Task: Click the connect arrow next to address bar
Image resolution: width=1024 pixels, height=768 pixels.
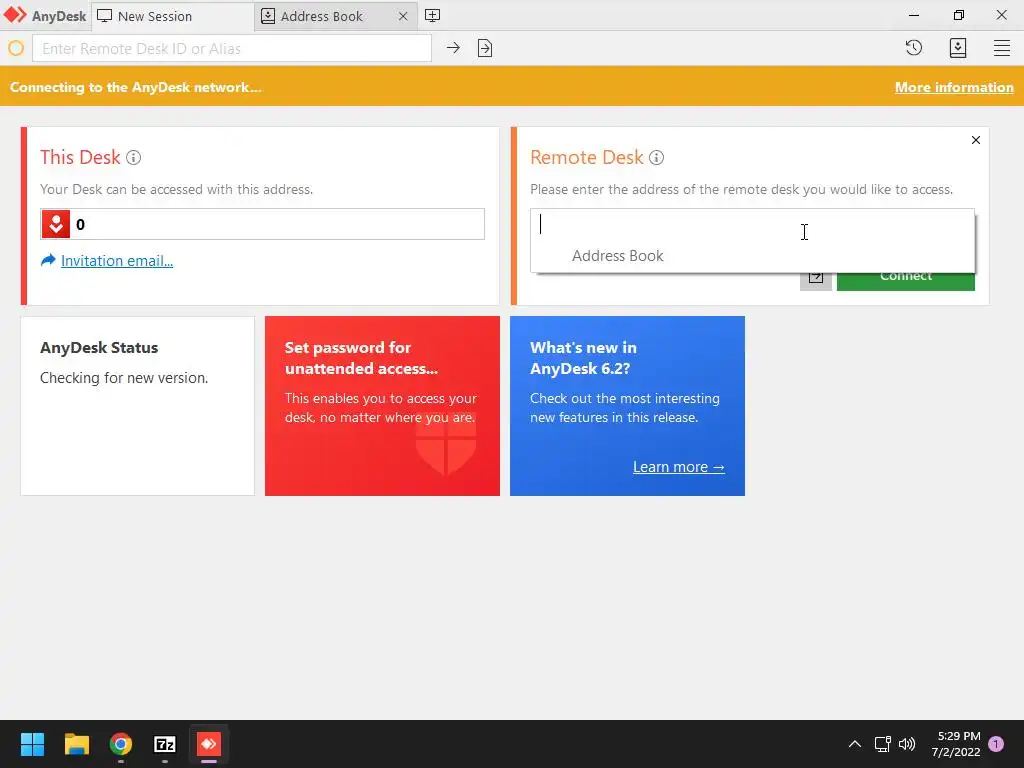Action: [453, 48]
